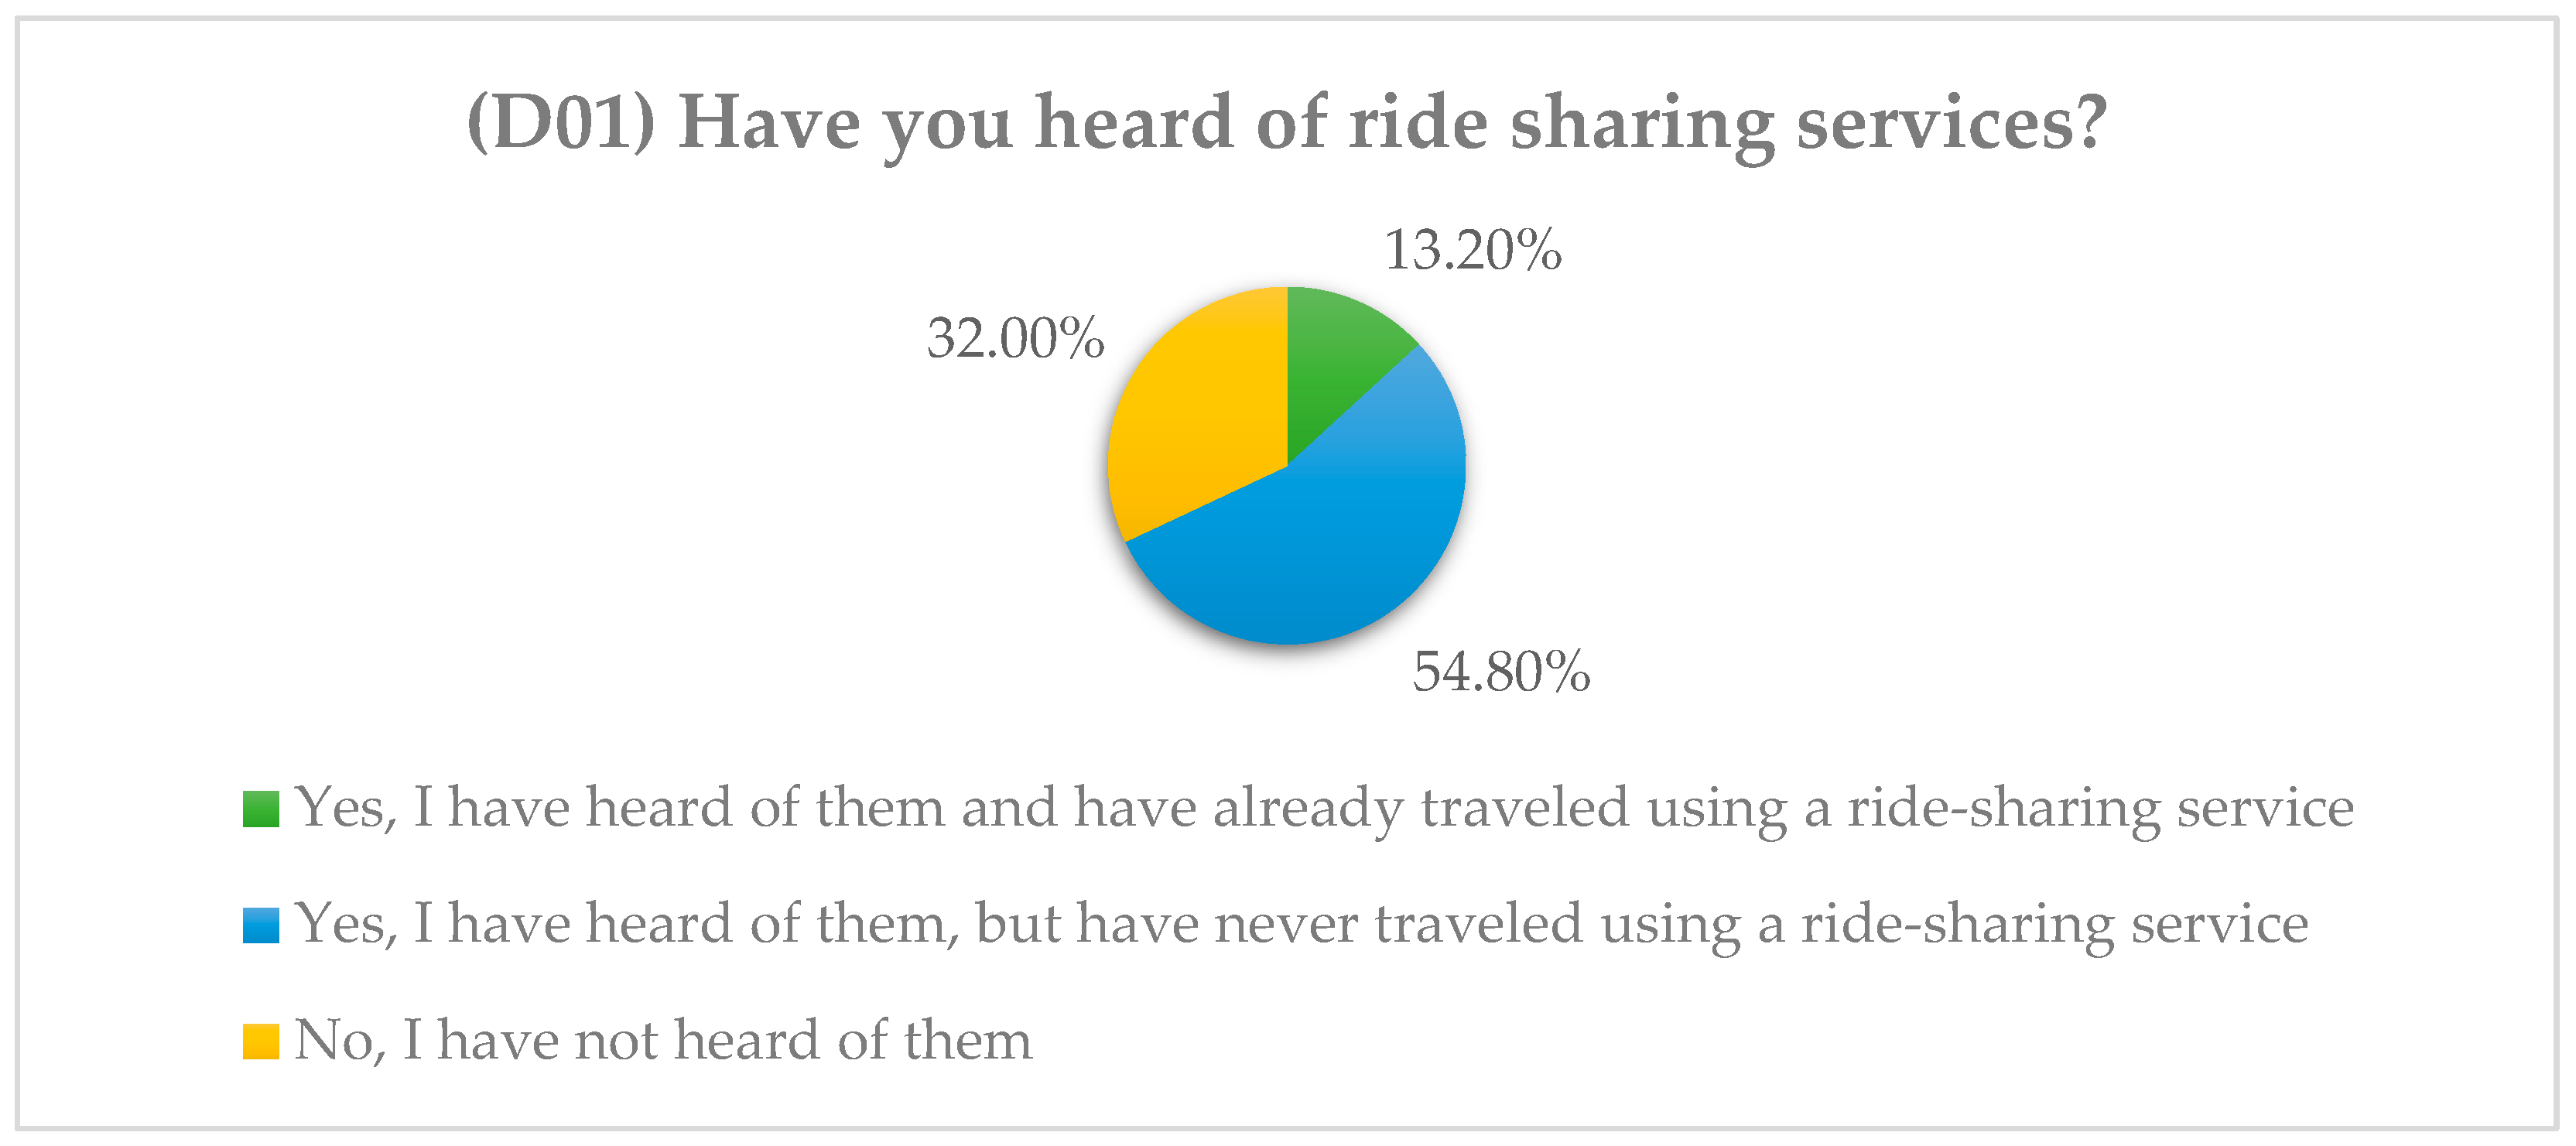The height and width of the screenshot is (1146, 2576).
Task: Click the yellow legend color square
Action: tap(261, 1041)
